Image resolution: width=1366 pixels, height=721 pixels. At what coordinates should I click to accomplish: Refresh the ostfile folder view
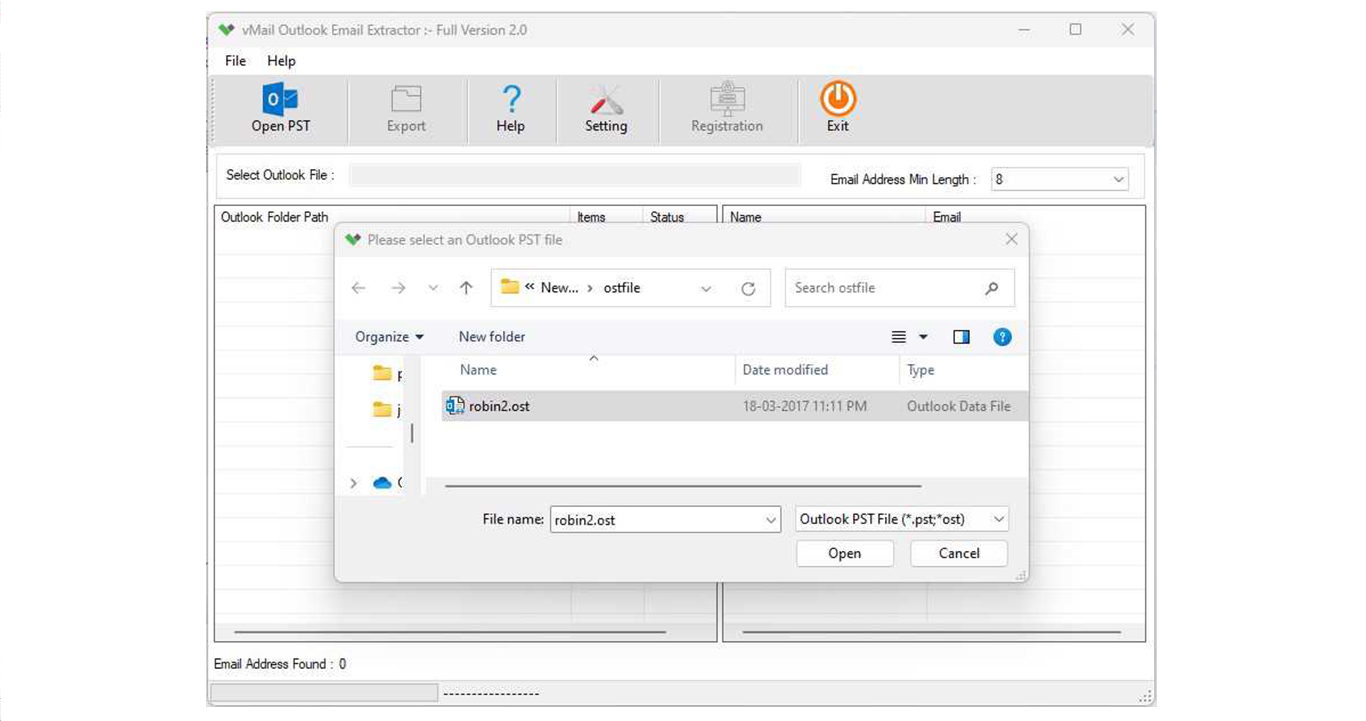click(748, 287)
